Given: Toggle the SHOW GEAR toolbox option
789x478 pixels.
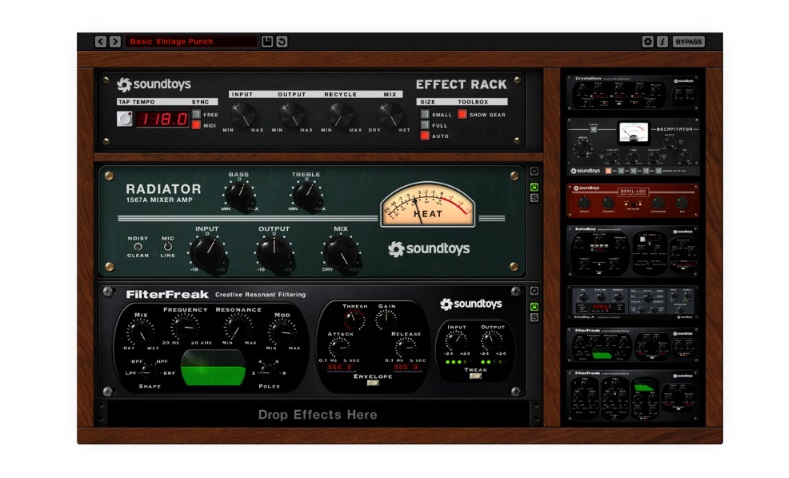Looking at the screenshot, I should (462, 114).
